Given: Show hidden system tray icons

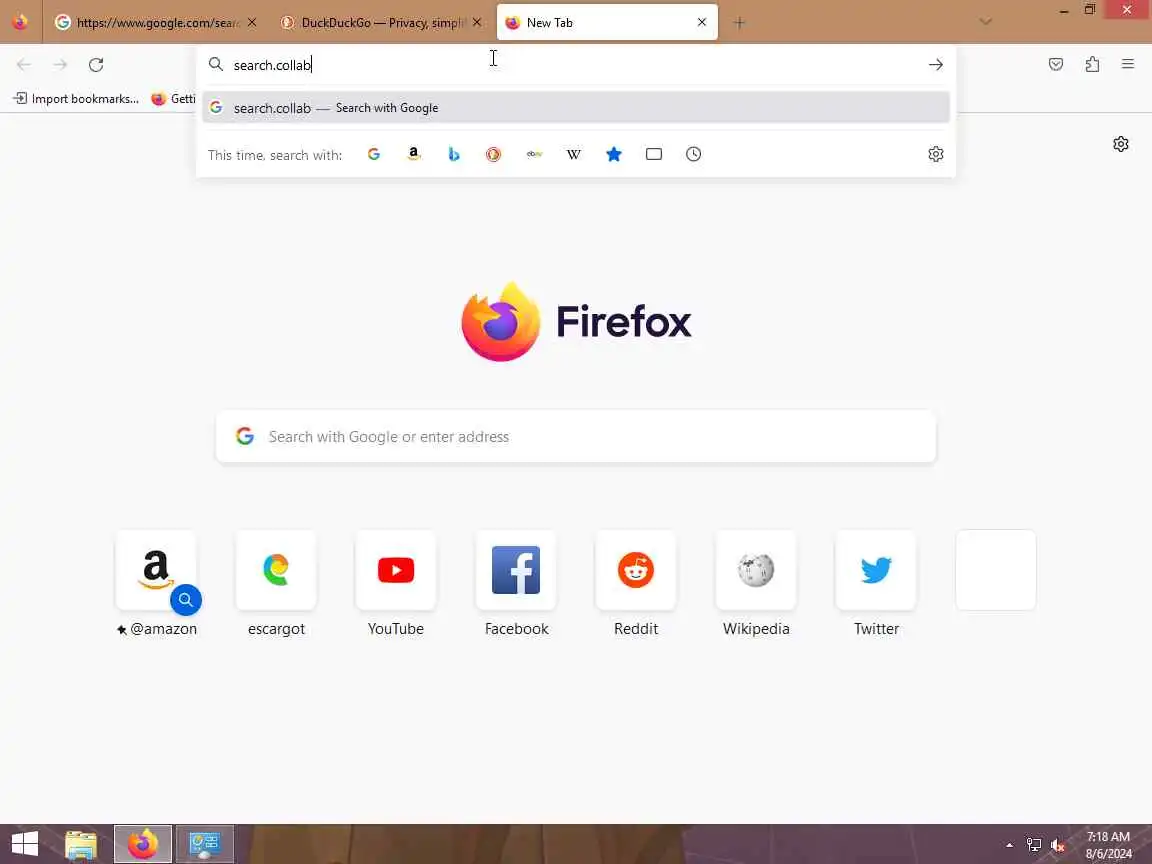Looking at the screenshot, I should click(1009, 845).
